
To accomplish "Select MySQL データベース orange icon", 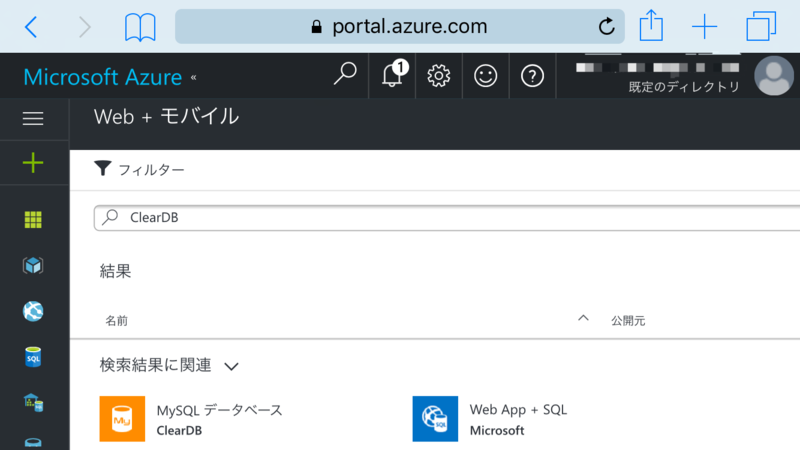I will [122, 419].
